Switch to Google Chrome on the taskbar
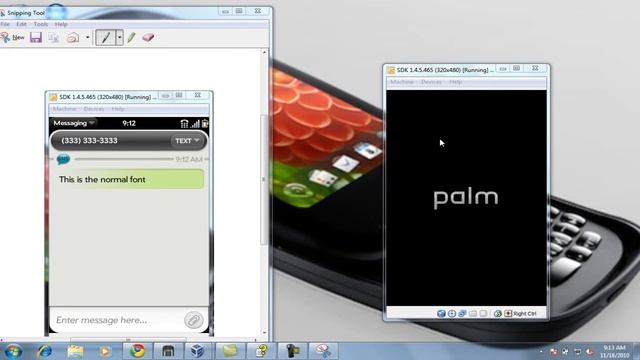Image resolution: width=640 pixels, height=360 pixels. [137, 351]
